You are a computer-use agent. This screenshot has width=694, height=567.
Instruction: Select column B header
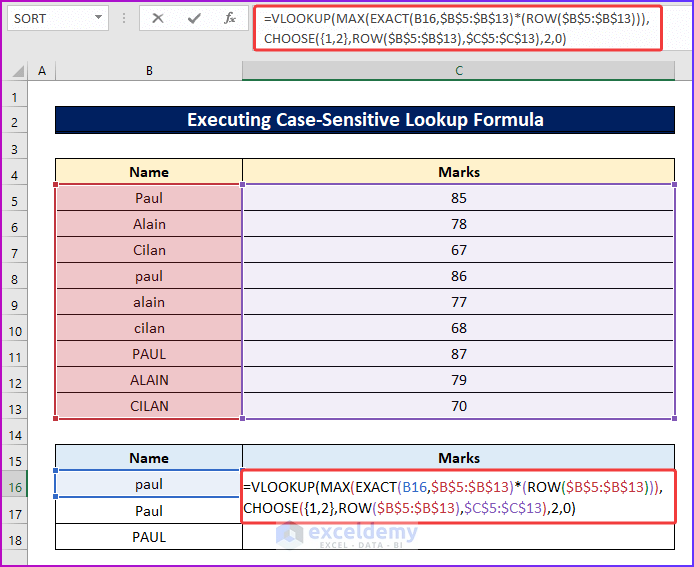point(149,70)
